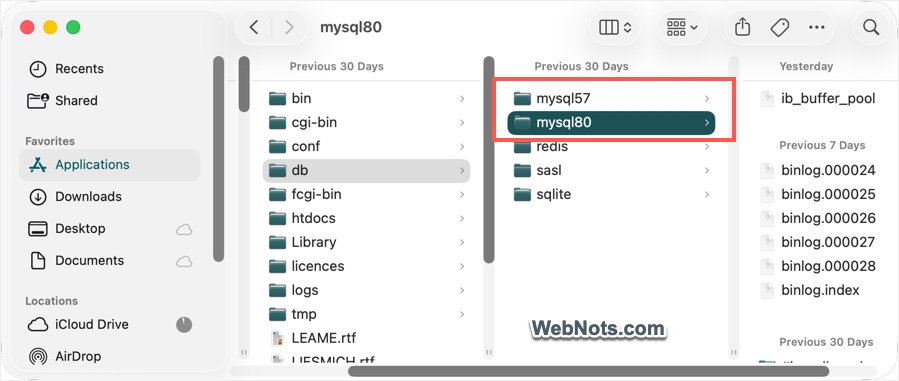Select the mysql57 folder

click(x=611, y=99)
